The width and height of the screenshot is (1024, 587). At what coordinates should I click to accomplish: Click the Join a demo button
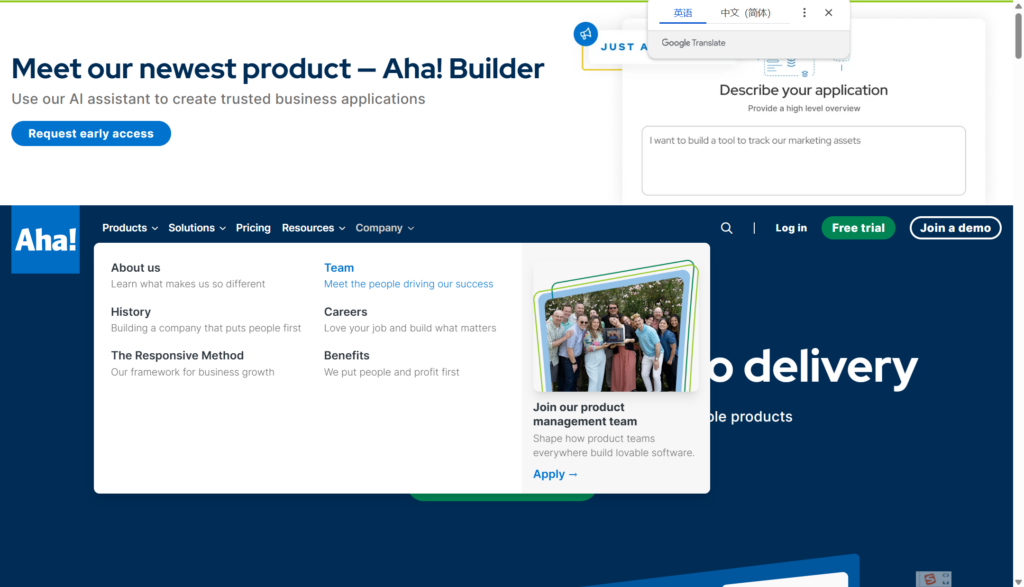955,228
